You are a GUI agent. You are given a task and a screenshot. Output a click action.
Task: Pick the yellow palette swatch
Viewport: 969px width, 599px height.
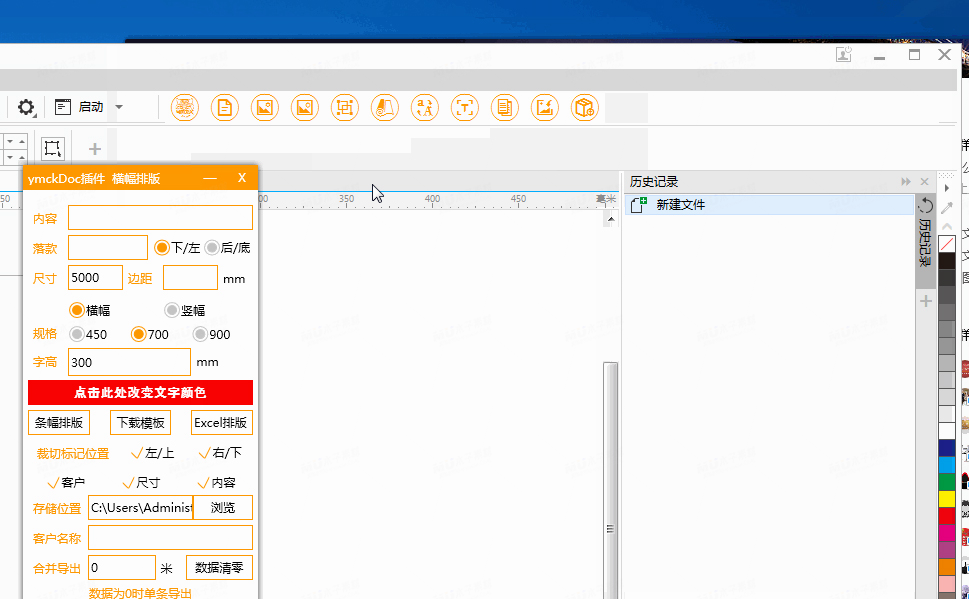tap(947, 498)
